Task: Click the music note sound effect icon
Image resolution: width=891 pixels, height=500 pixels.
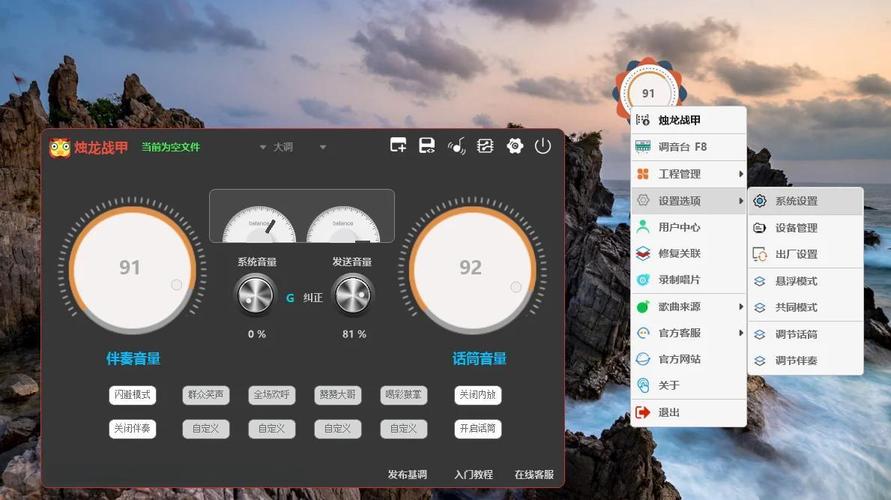Action: tap(456, 146)
